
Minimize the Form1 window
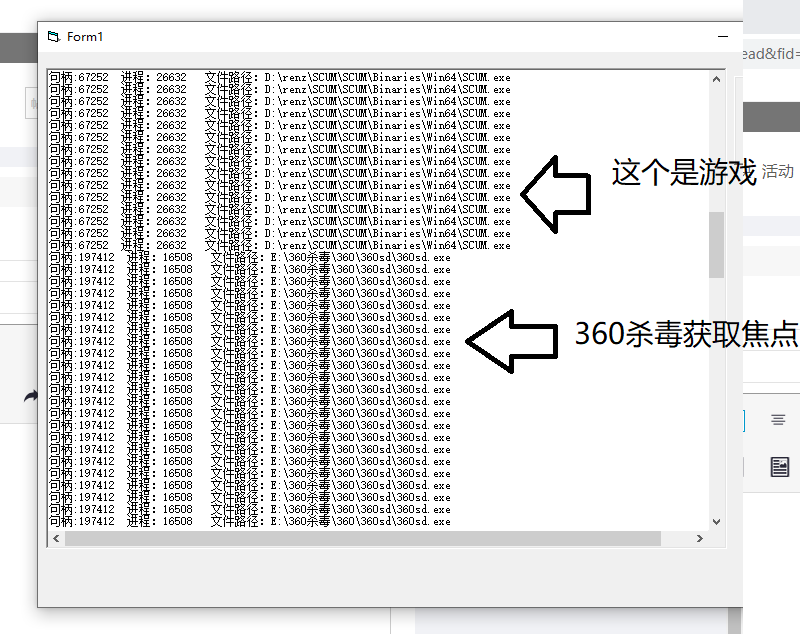coord(723,34)
